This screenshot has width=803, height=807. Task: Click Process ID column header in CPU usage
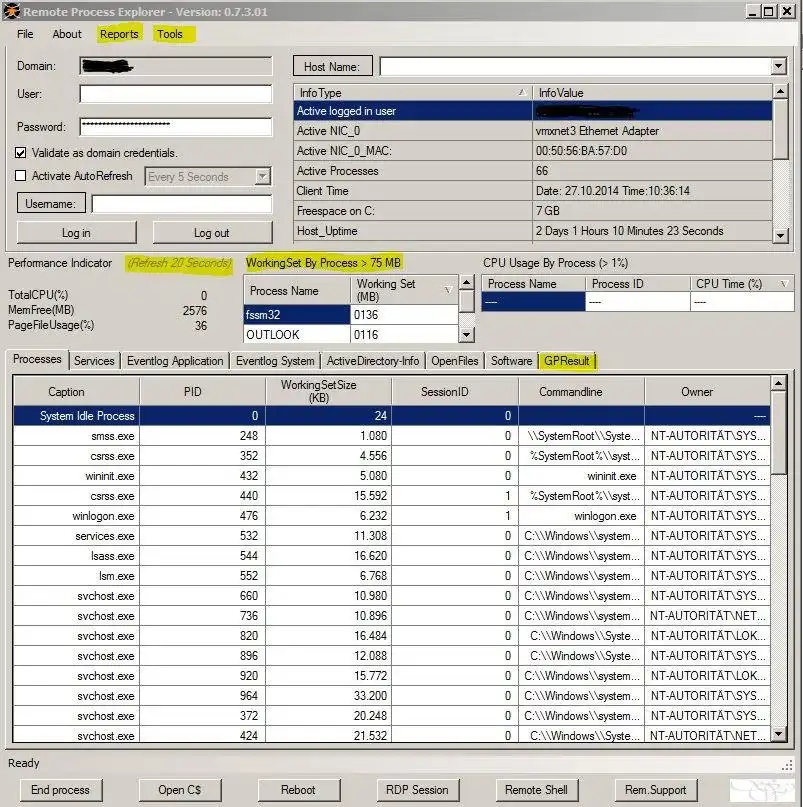638,284
